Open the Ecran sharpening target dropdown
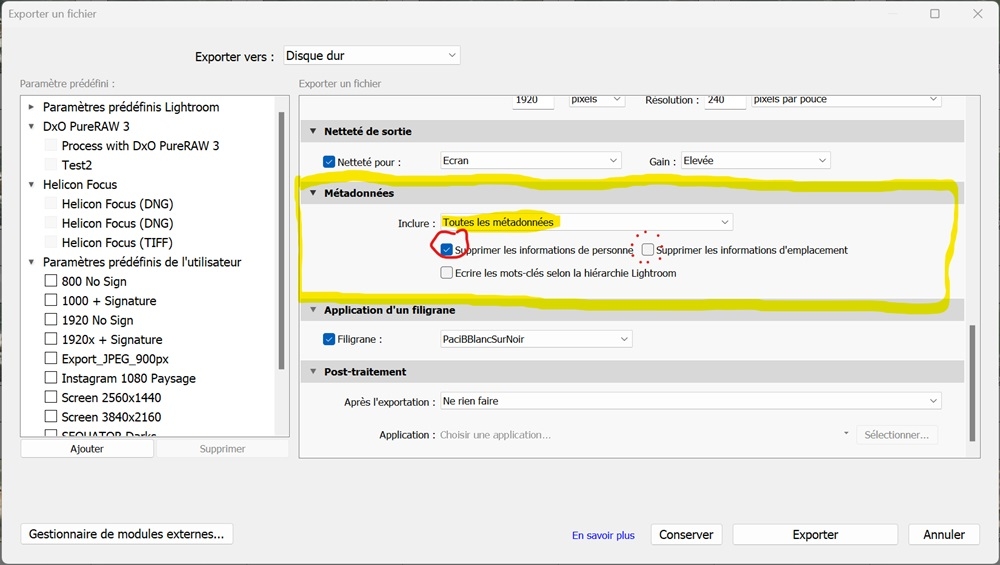This screenshot has width=1000, height=565. tap(531, 161)
